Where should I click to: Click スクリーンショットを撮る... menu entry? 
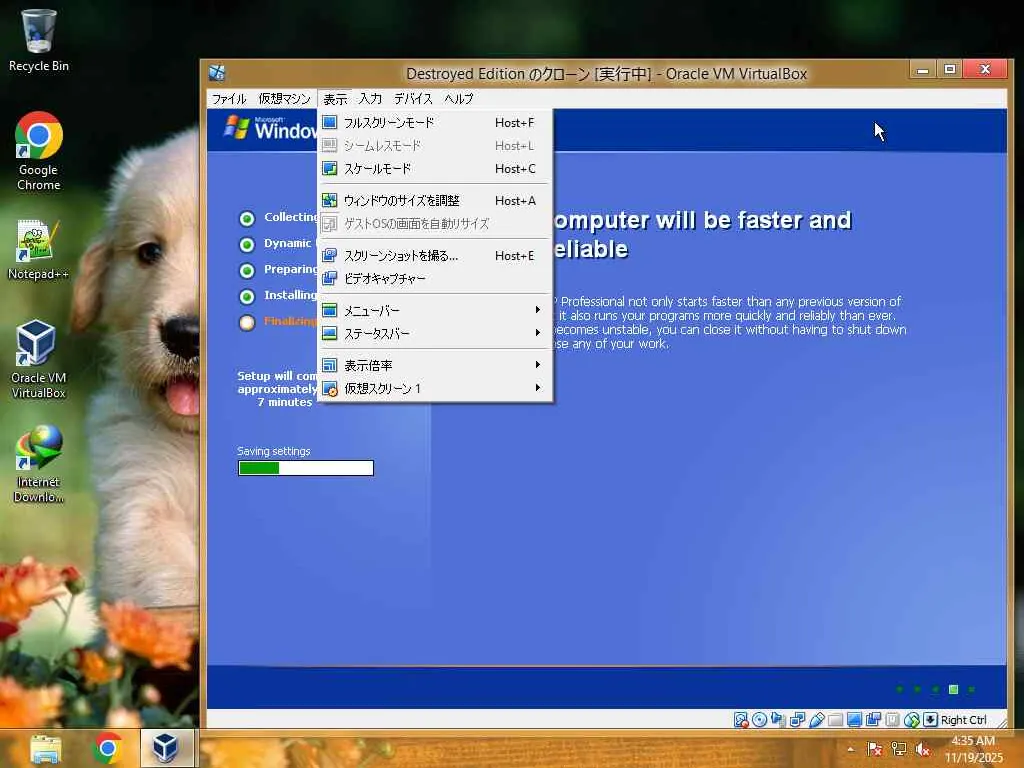pos(435,255)
